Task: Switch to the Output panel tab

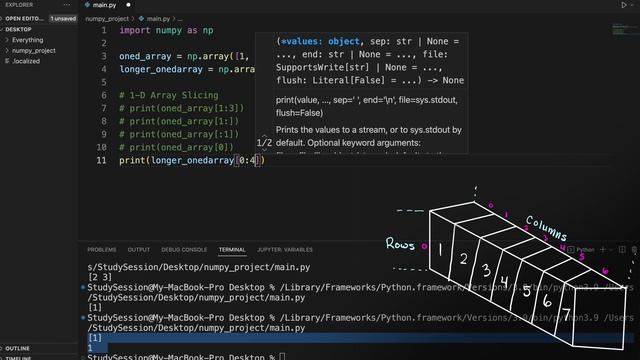Action: (x=139, y=249)
